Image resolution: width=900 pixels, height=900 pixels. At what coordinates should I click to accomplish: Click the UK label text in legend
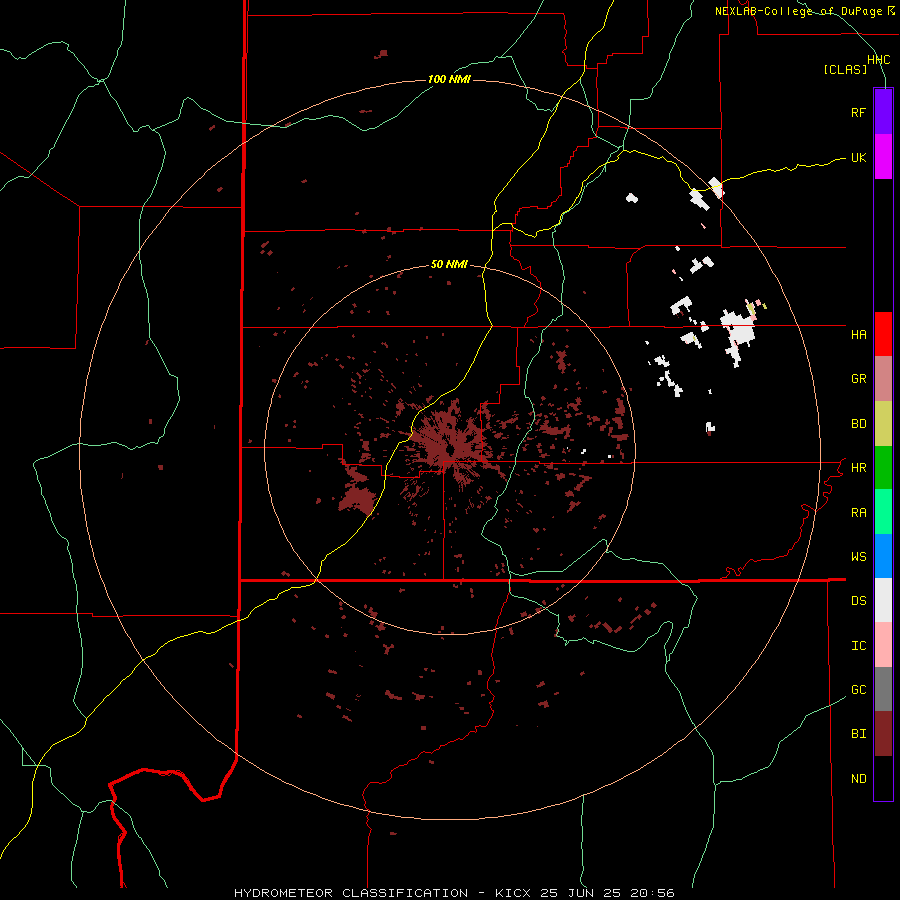[858, 157]
